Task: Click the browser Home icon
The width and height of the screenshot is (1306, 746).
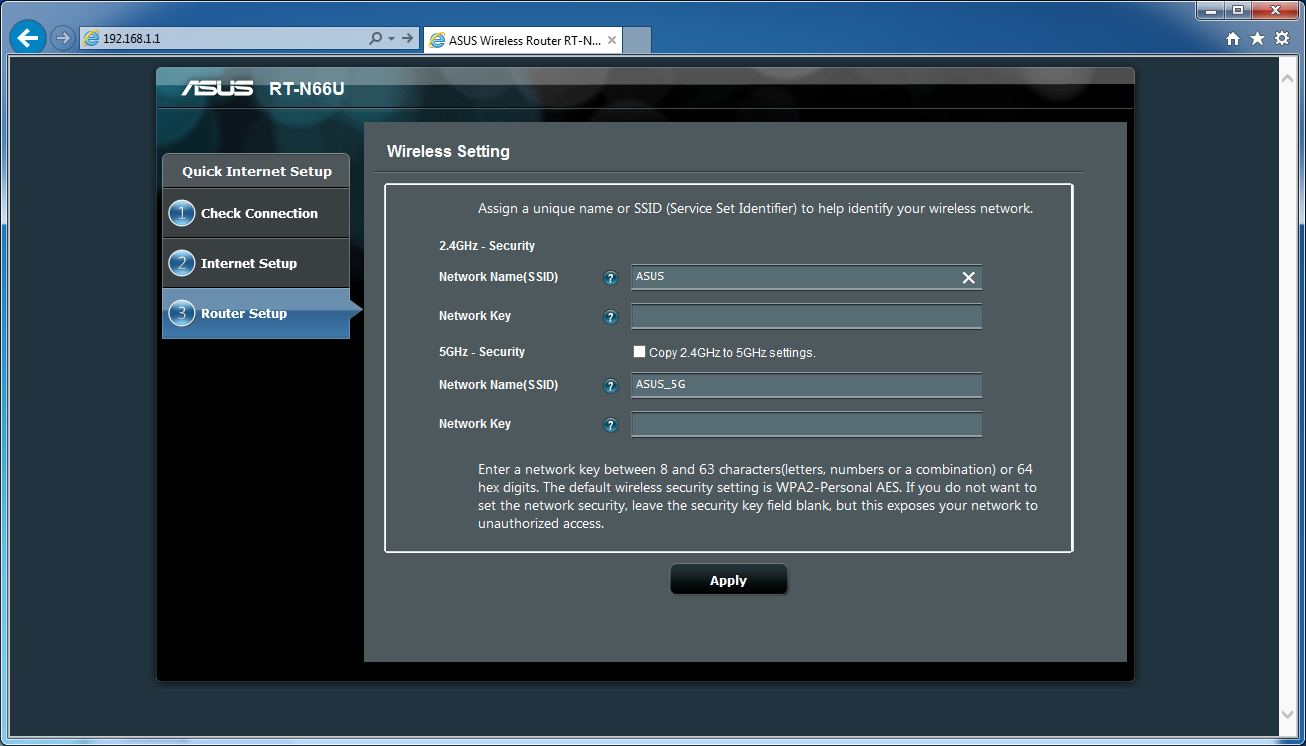Action: [x=1232, y=38]
